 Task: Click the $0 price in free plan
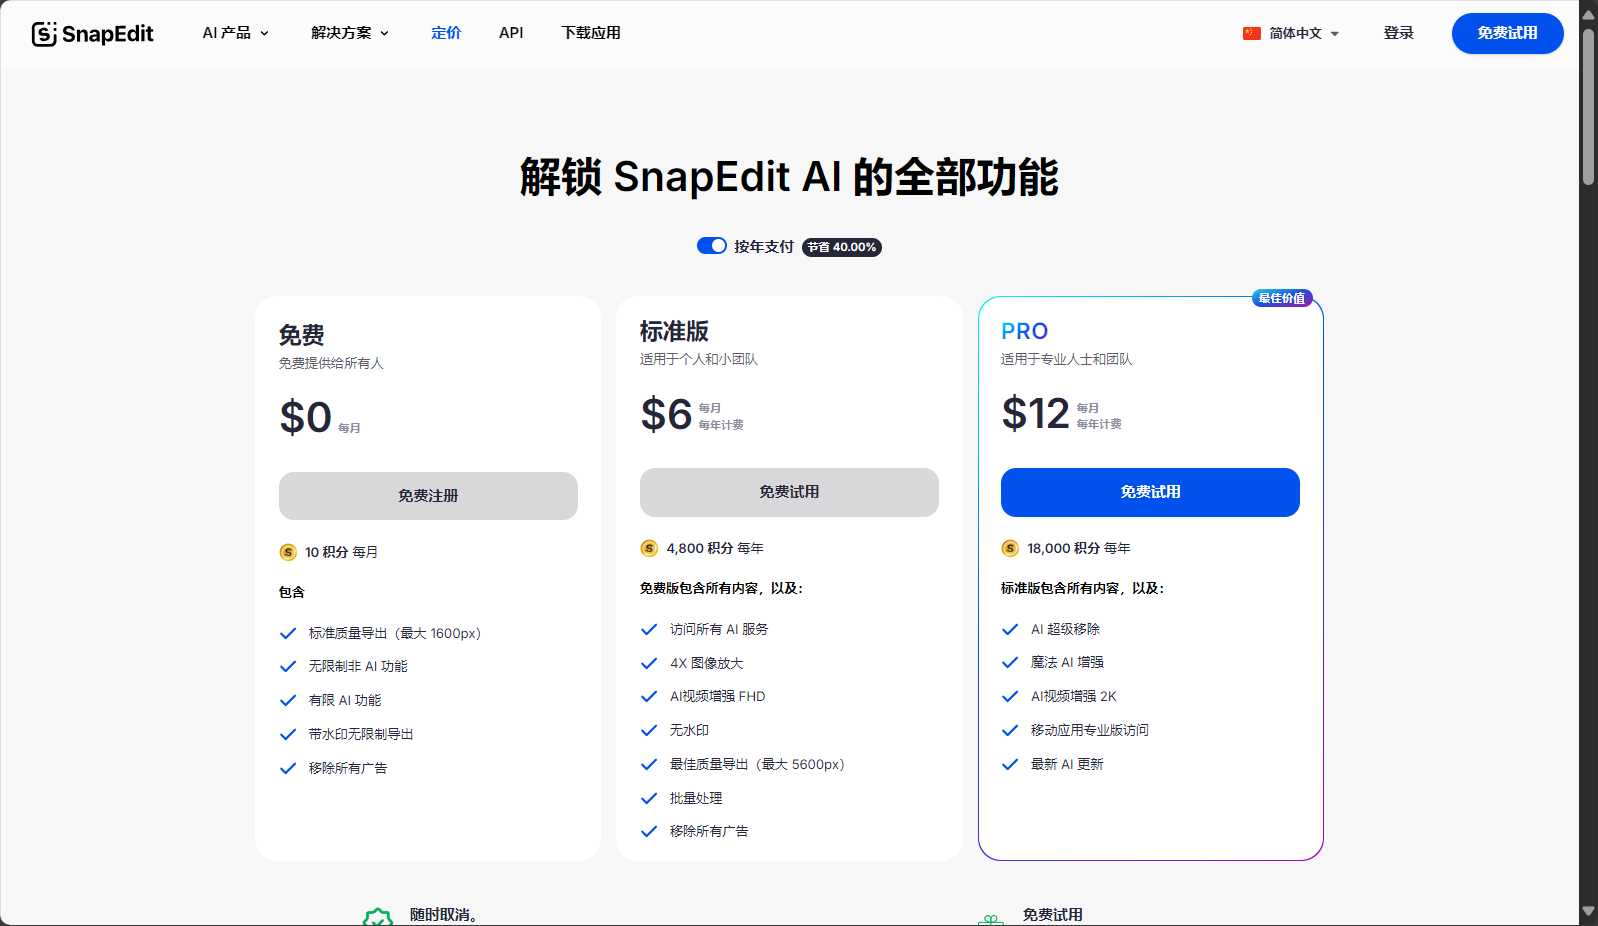point(306,417)
